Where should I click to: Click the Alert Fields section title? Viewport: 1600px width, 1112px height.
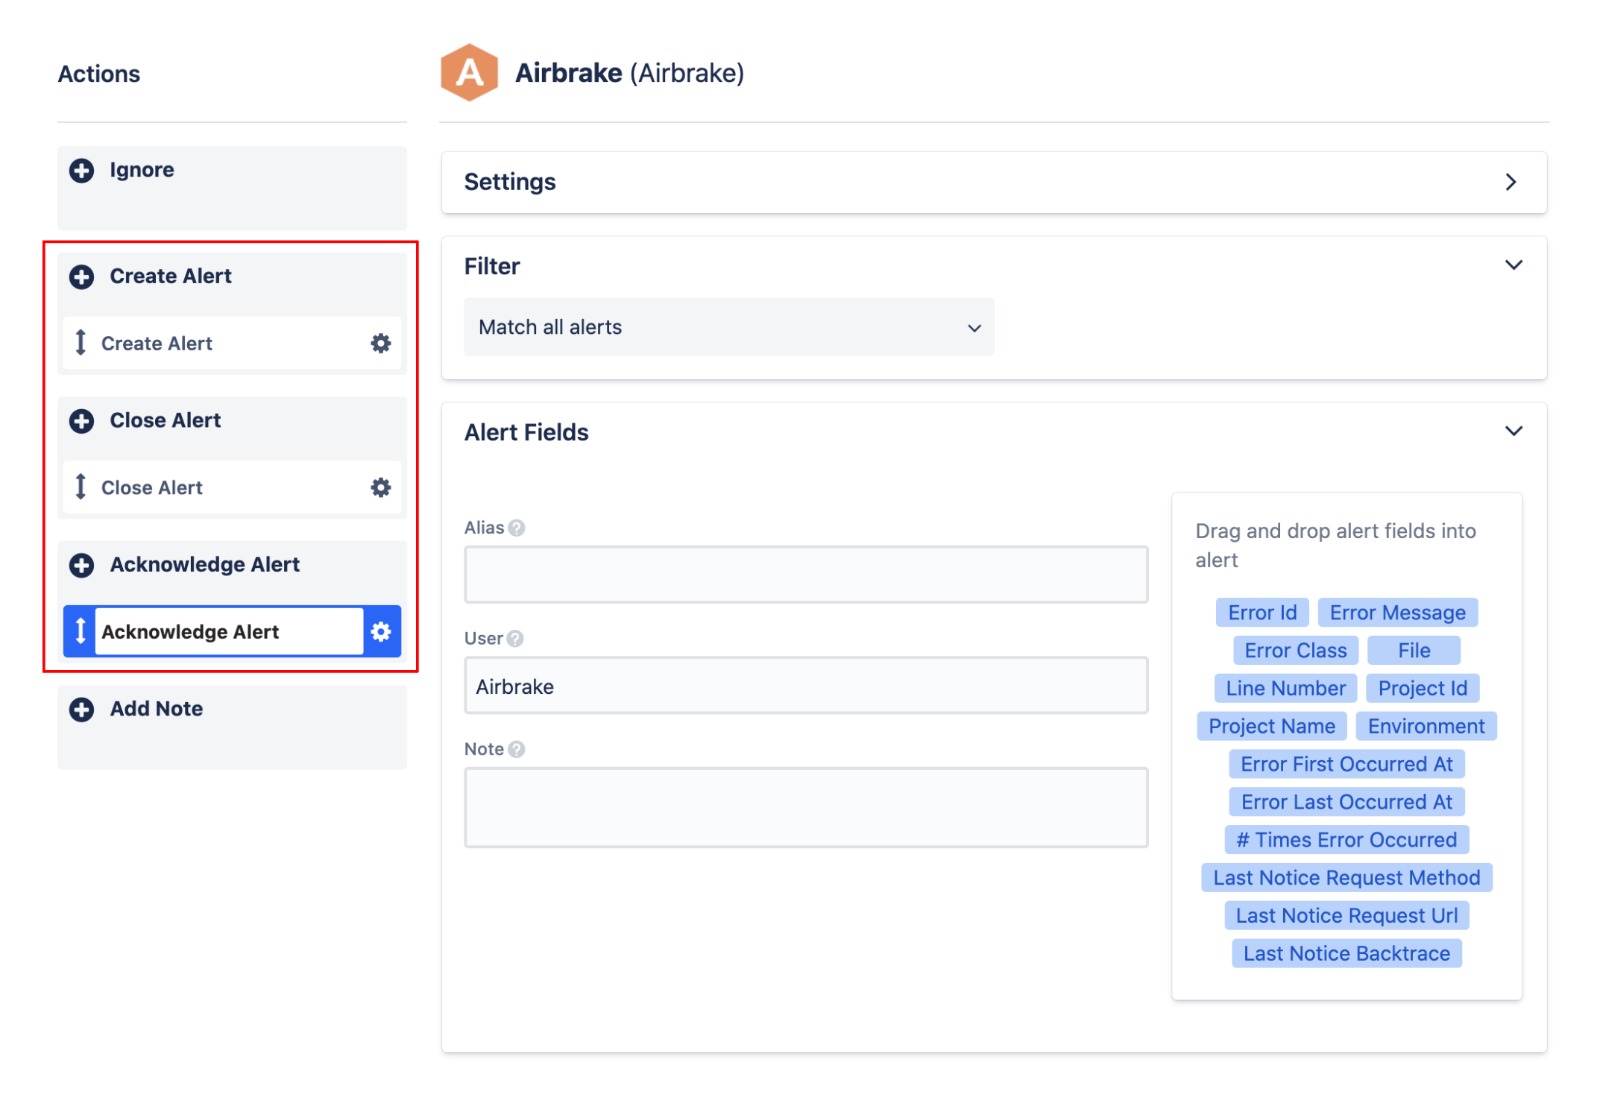pyautogui.click(x=526, y=432)
